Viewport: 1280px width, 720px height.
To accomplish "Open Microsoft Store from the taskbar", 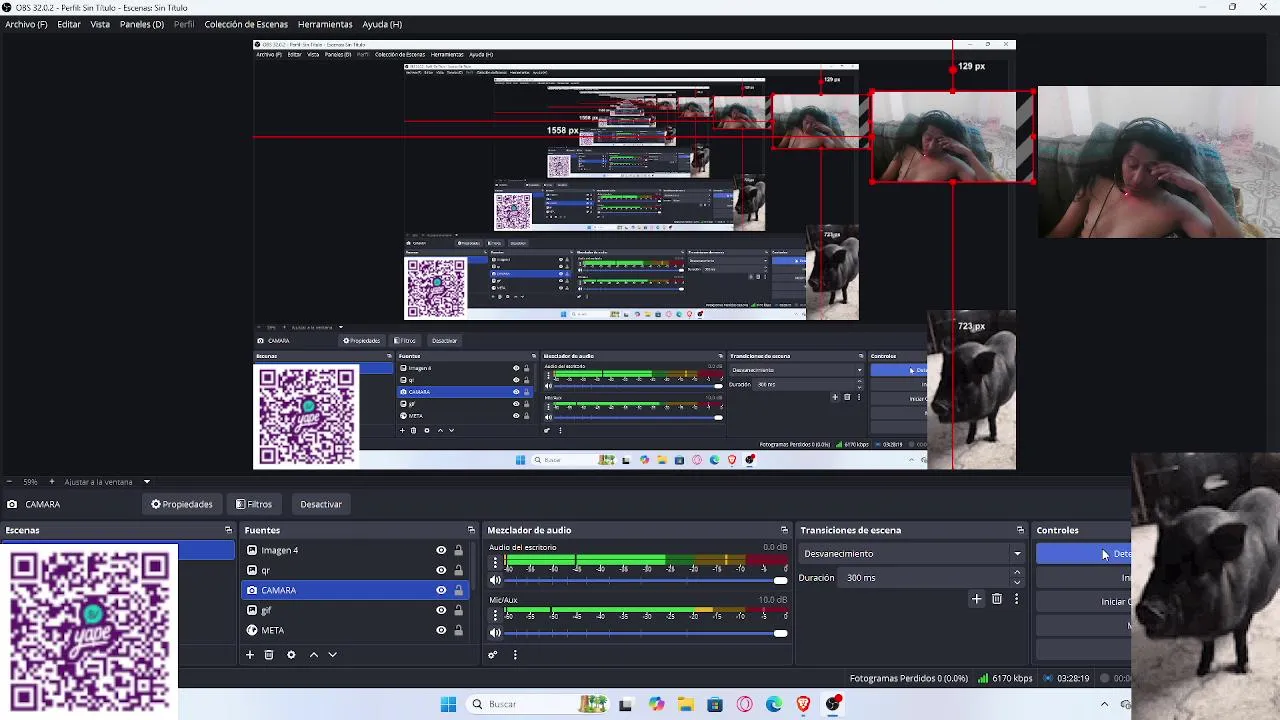I will [x=714, y=704].
